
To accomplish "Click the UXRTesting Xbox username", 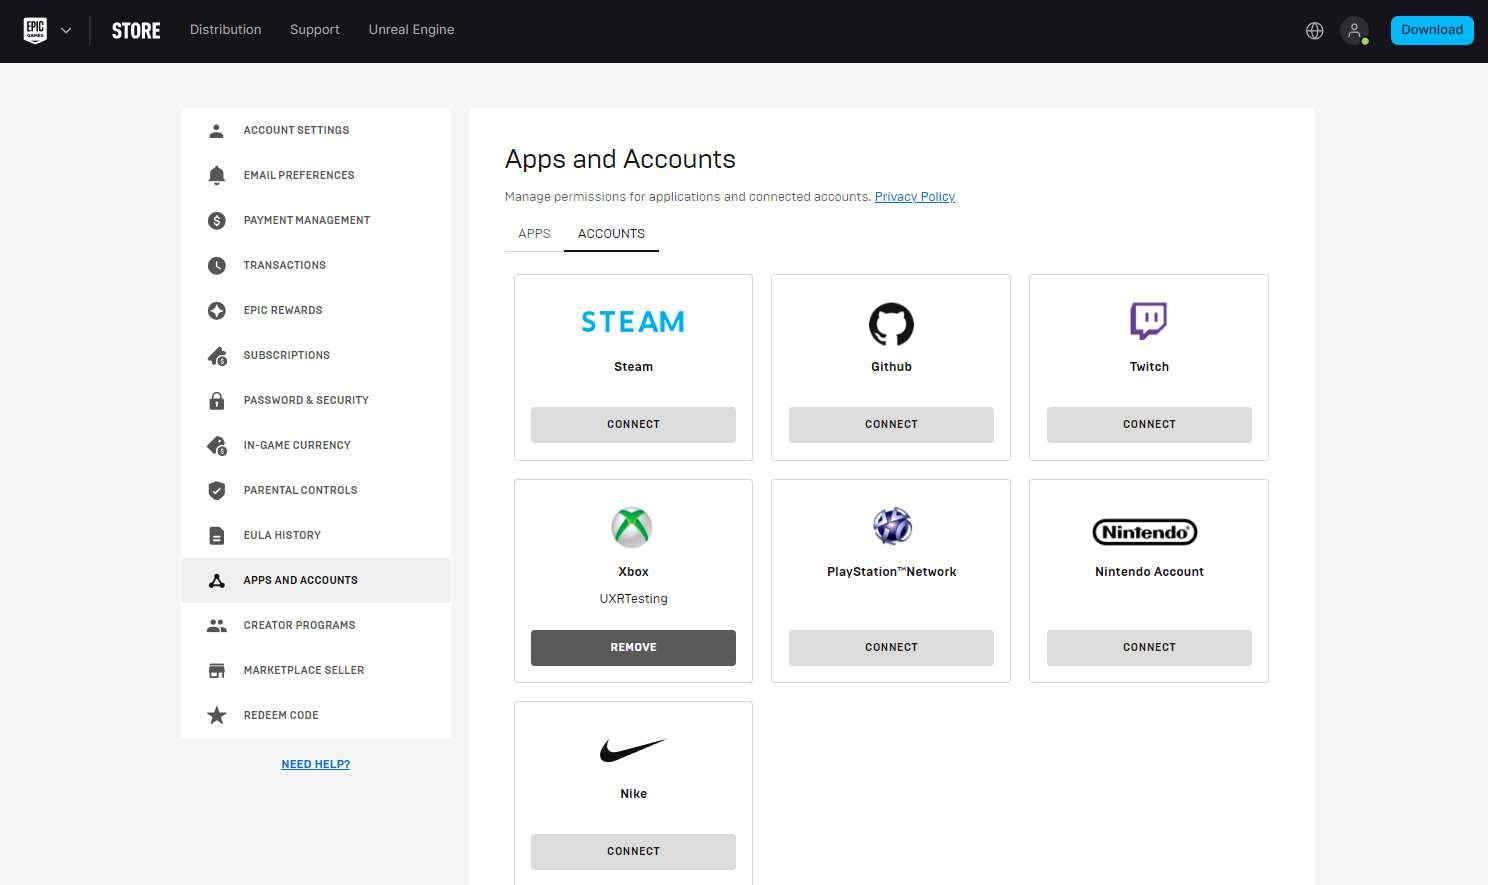I will [x=633, y=599].
